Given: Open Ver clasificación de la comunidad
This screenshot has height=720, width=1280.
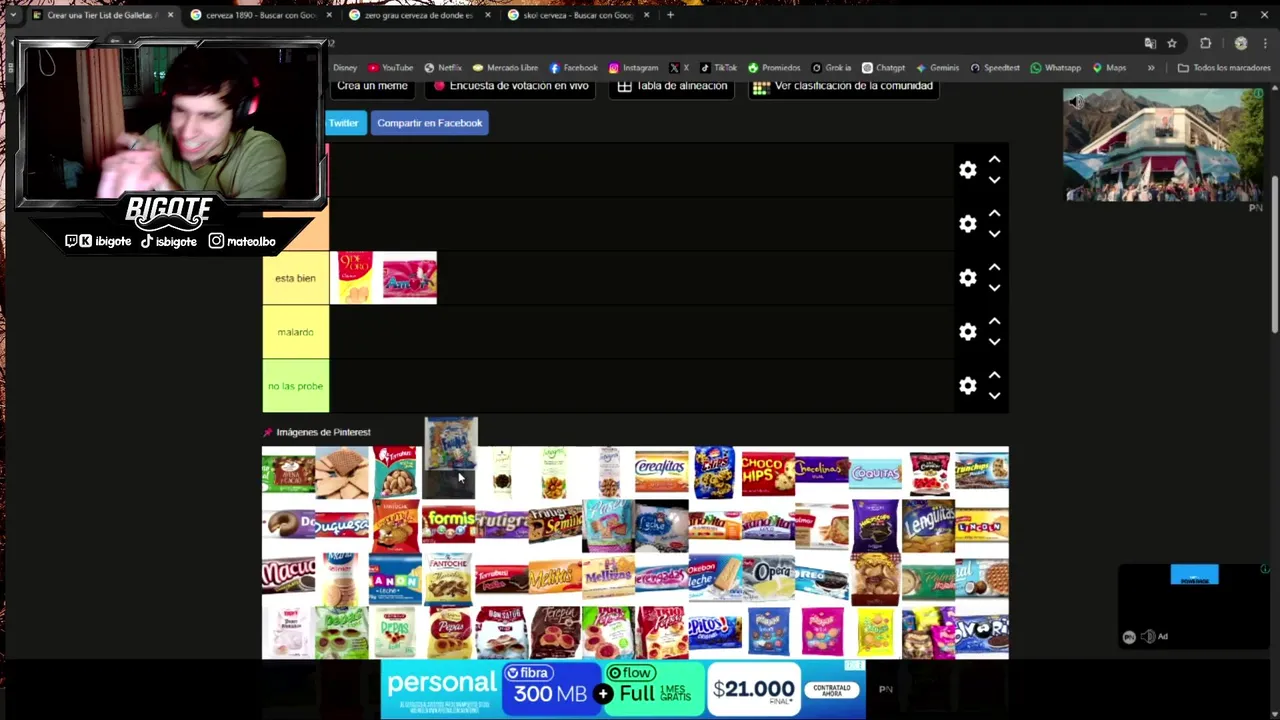Looking at the screenshot, I should coord(843,87).
